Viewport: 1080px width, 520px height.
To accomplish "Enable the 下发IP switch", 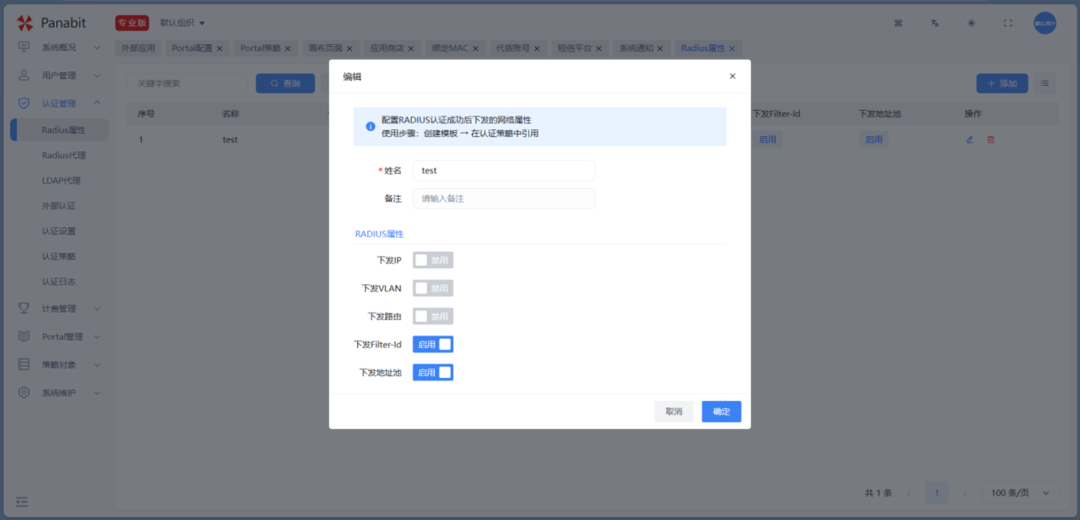I will [x=433, y=260].
